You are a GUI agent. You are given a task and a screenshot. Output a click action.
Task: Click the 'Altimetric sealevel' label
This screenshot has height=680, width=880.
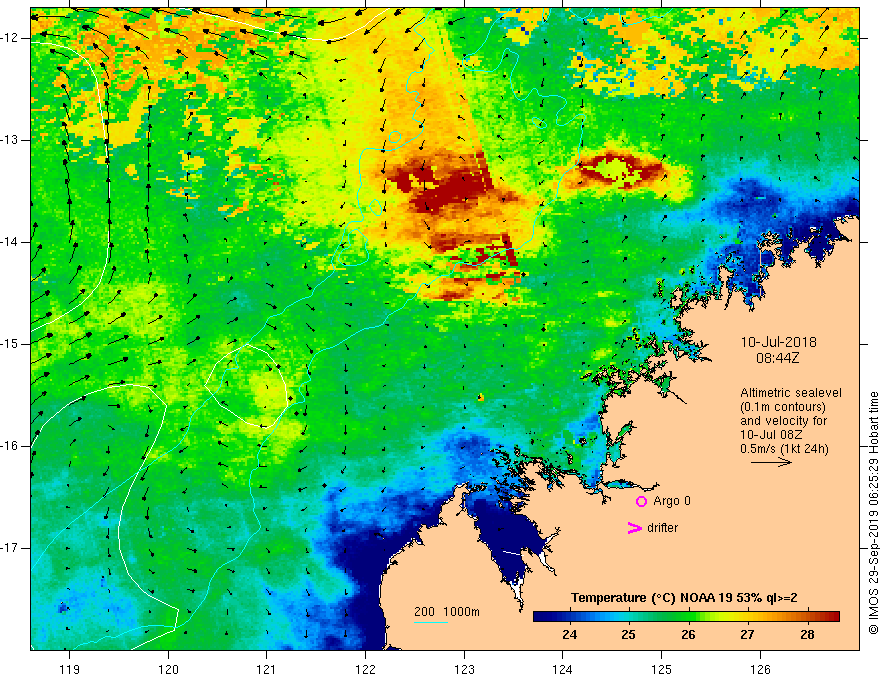(x=791, y=393)
